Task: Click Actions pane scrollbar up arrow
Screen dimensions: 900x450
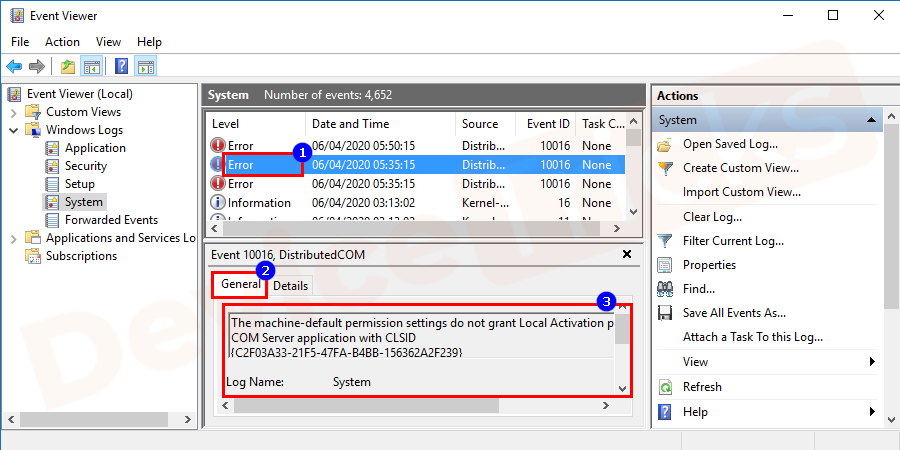Action: 891,117
